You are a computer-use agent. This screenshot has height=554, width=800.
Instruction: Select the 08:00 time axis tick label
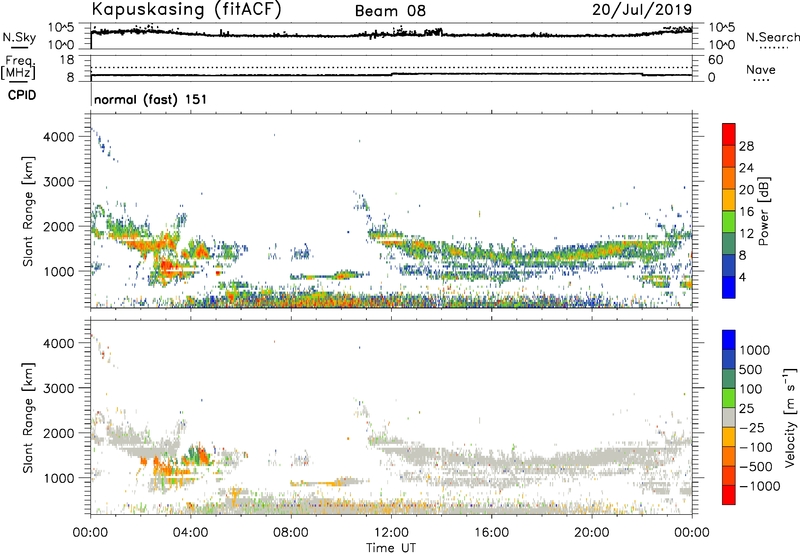291,533
